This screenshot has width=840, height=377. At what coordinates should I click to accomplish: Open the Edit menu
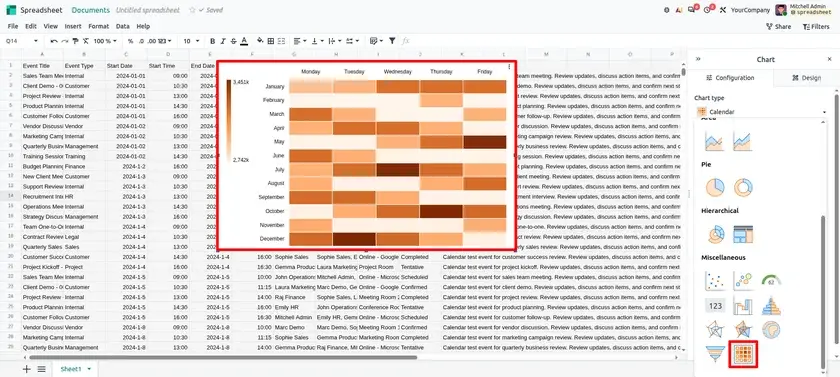pos(31,26)
